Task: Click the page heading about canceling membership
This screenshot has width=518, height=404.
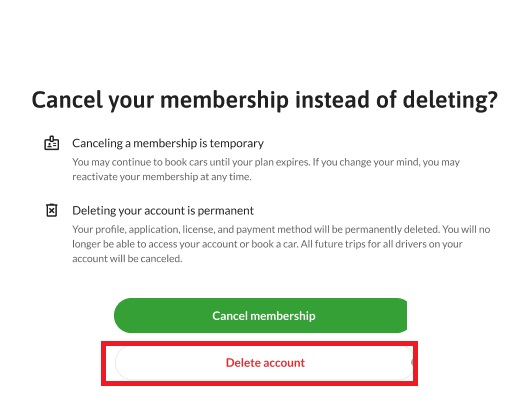Action: click(265, 100)
